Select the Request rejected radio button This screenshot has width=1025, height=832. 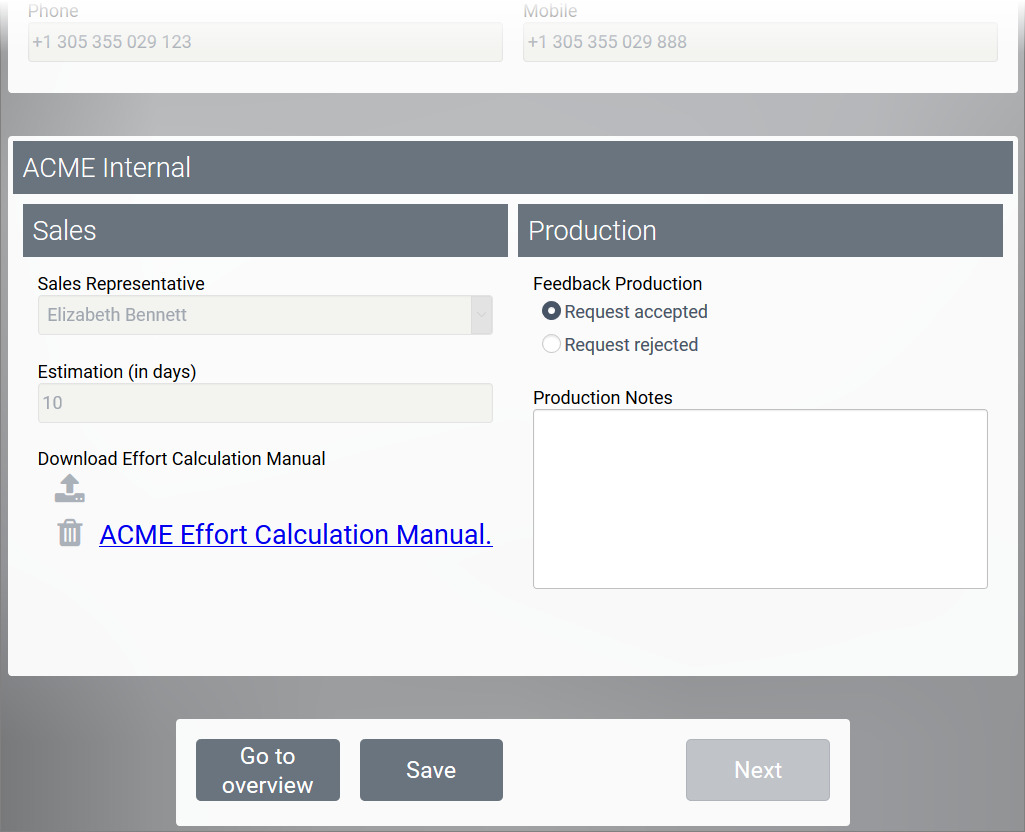tap(551, 344)
